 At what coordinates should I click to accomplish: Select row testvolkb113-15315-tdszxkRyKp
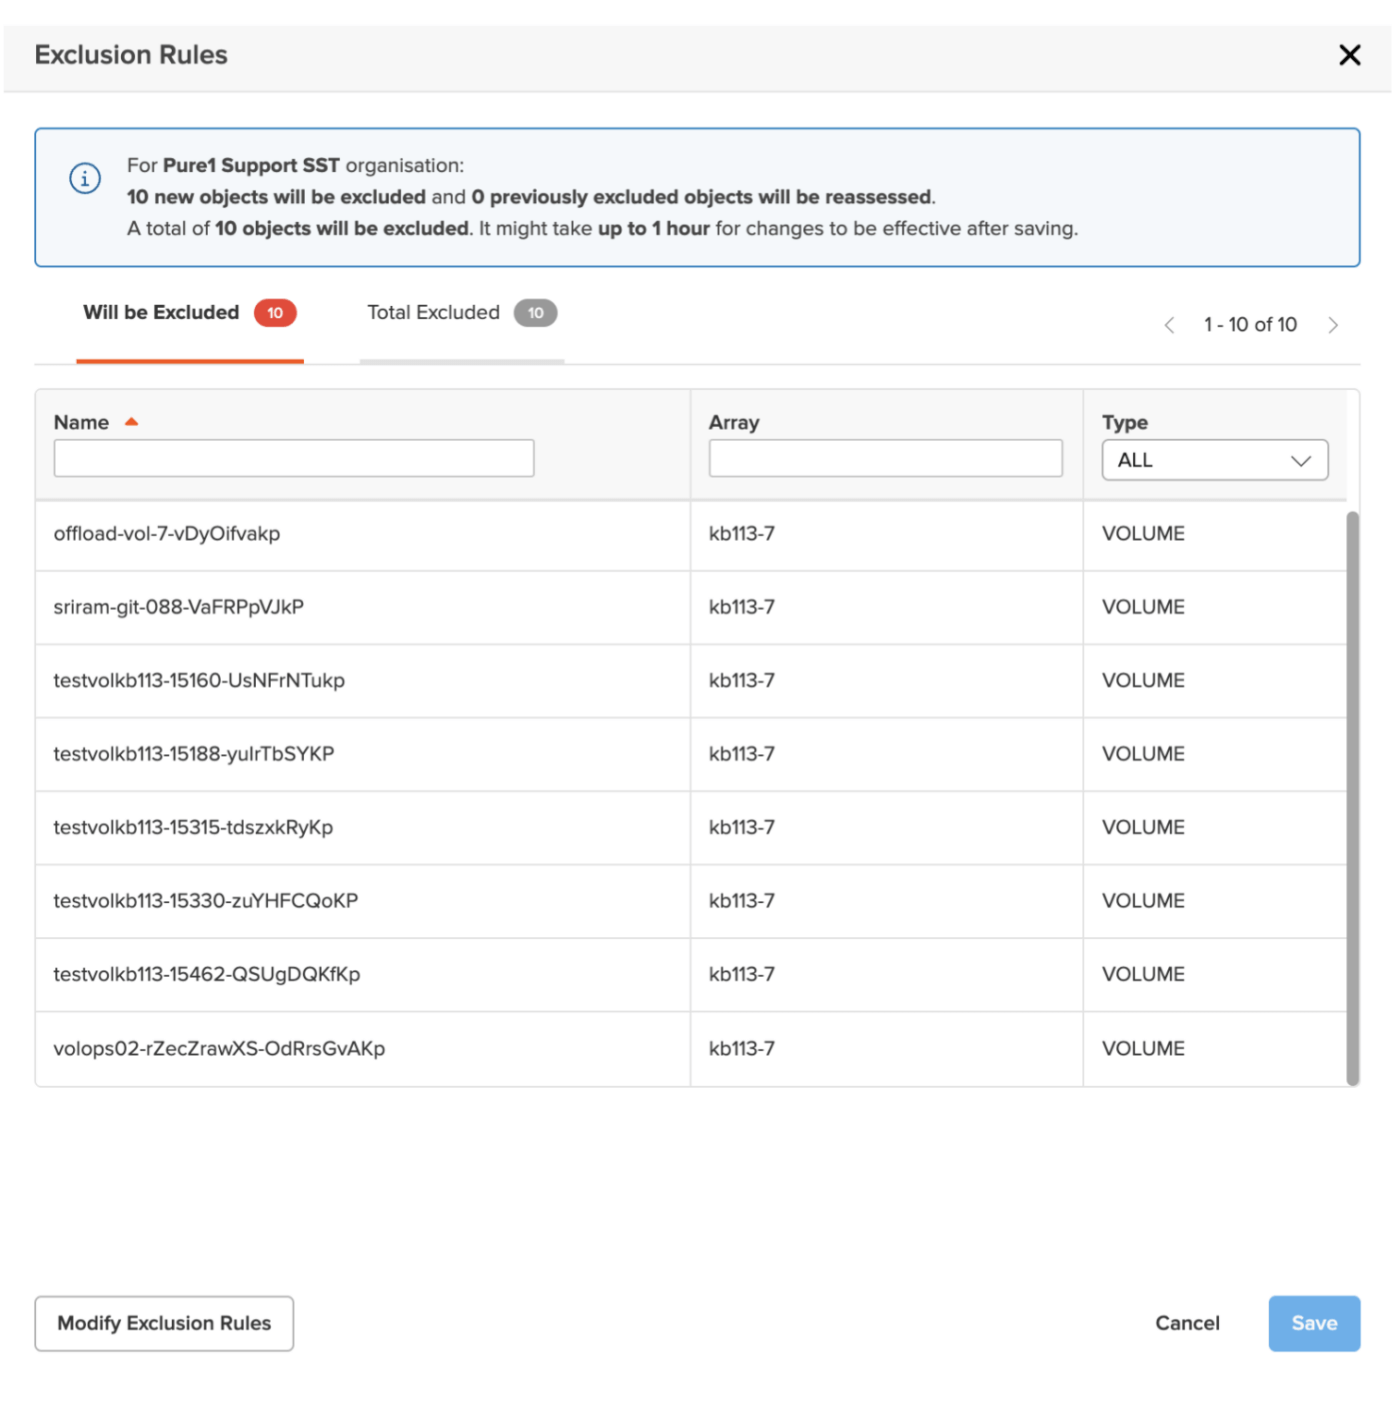pos(691,828)
